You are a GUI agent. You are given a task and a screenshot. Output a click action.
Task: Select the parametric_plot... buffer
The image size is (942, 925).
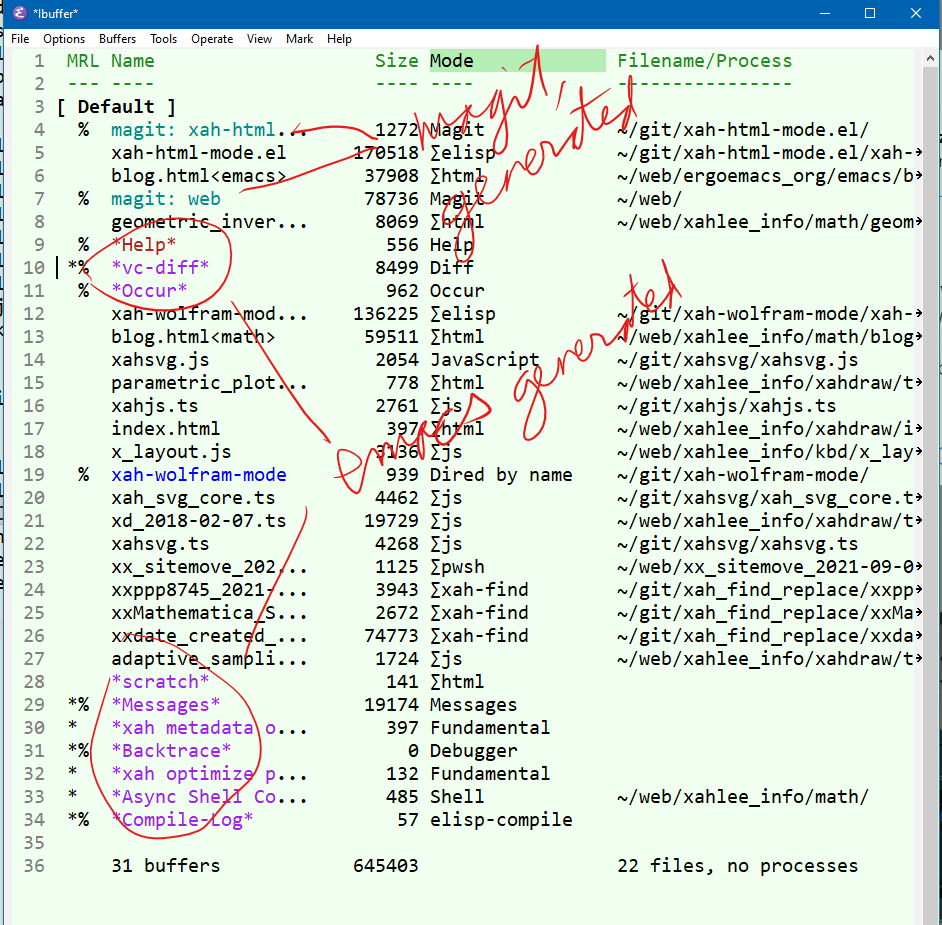coord(209,383)
